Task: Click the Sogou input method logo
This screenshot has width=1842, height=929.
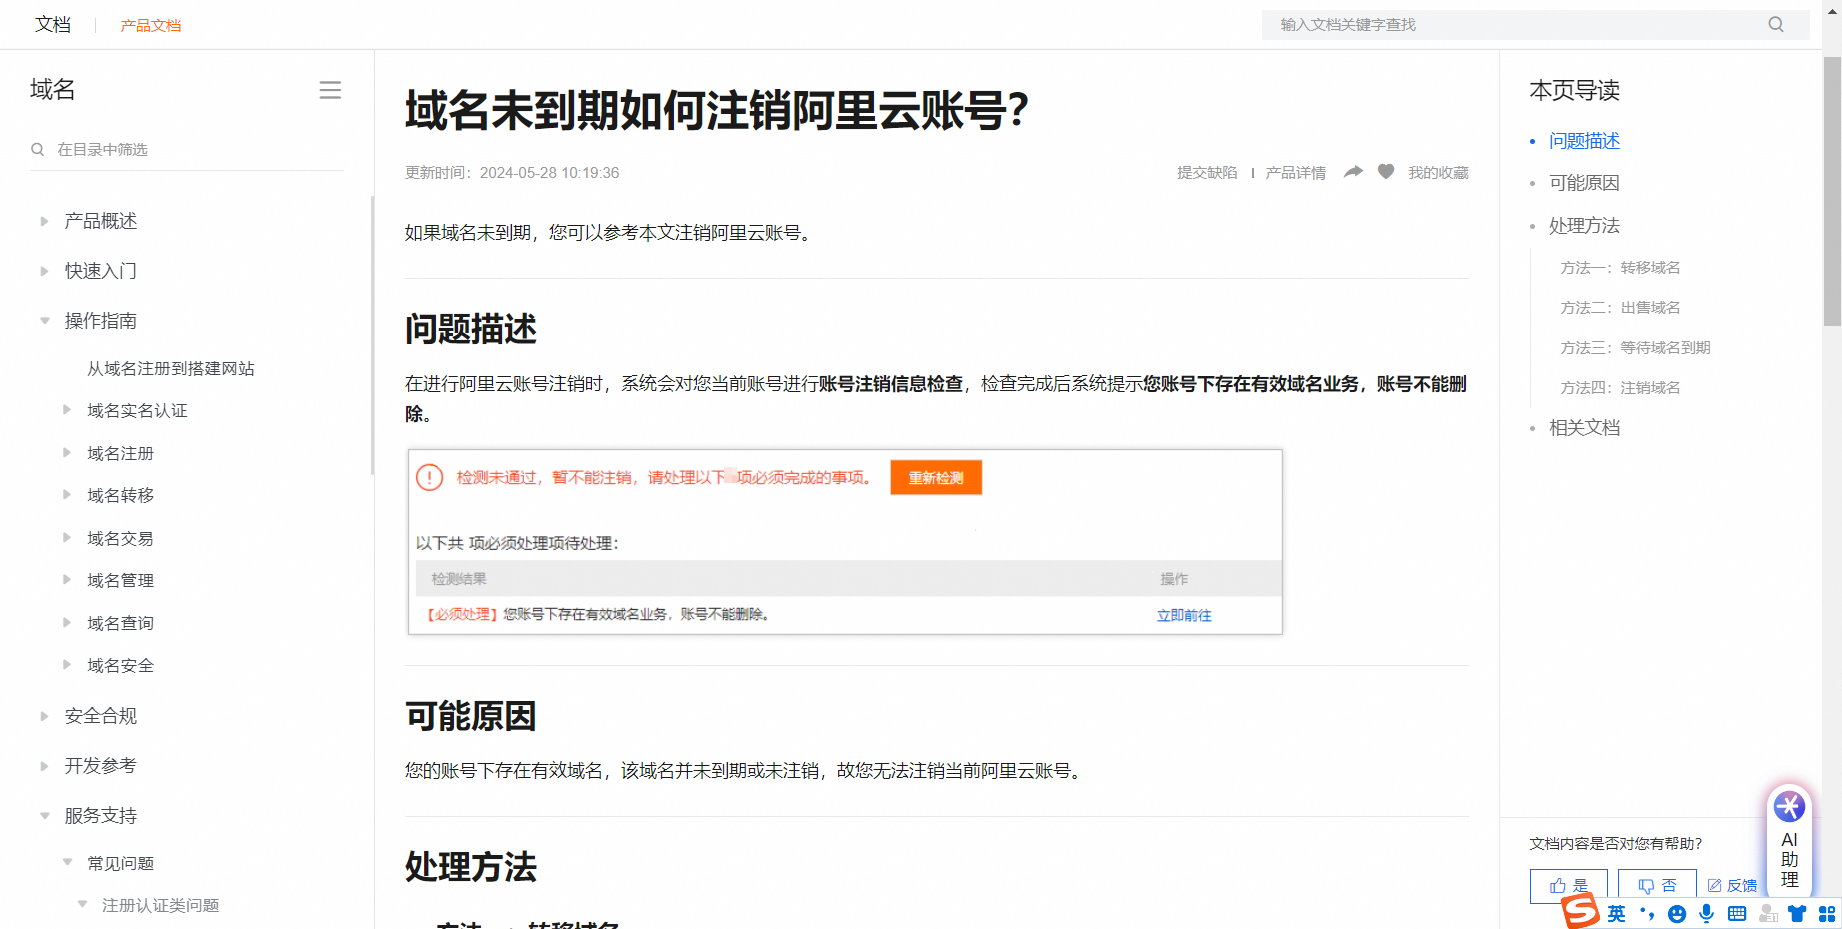Action: tap(1581, 911)
